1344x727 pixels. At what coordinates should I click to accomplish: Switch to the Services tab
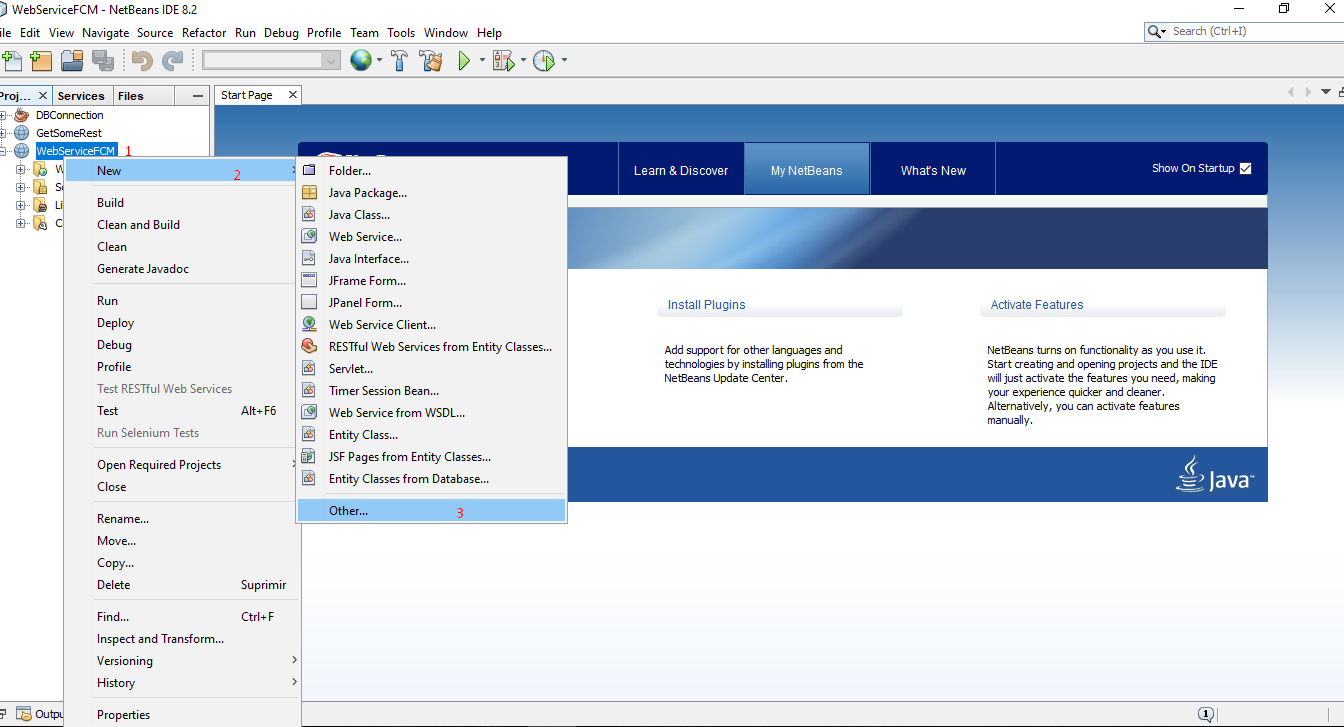[81, 96]
